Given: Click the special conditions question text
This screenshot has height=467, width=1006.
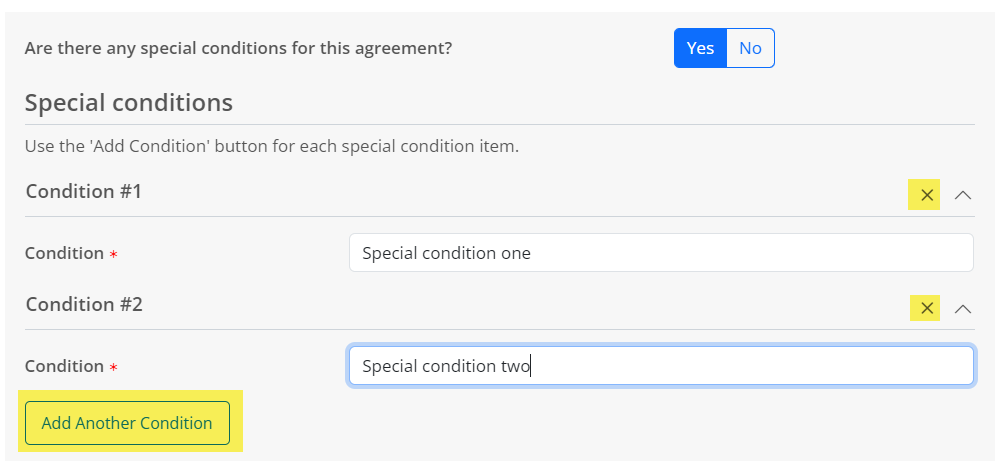Looking at the screenshot, I should click(x=238, y=48).
